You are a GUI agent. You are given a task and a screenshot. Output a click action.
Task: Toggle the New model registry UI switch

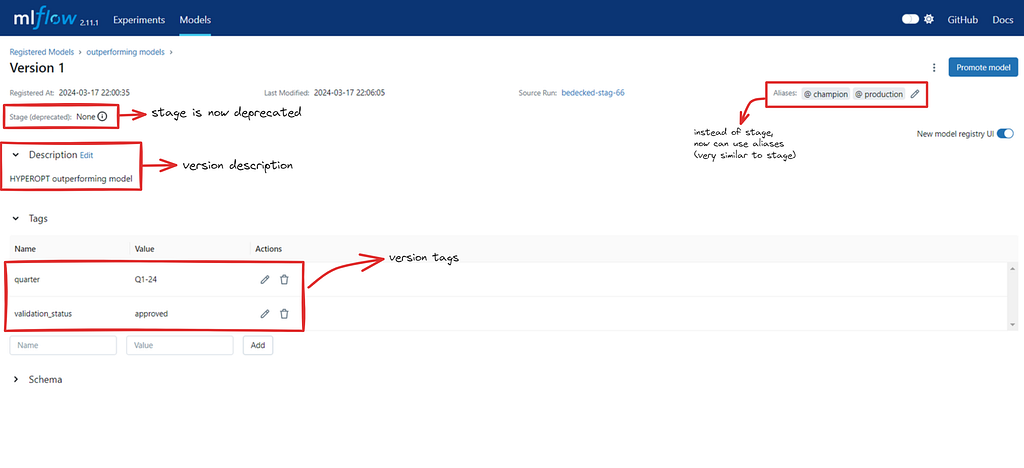click(1006, 134)
